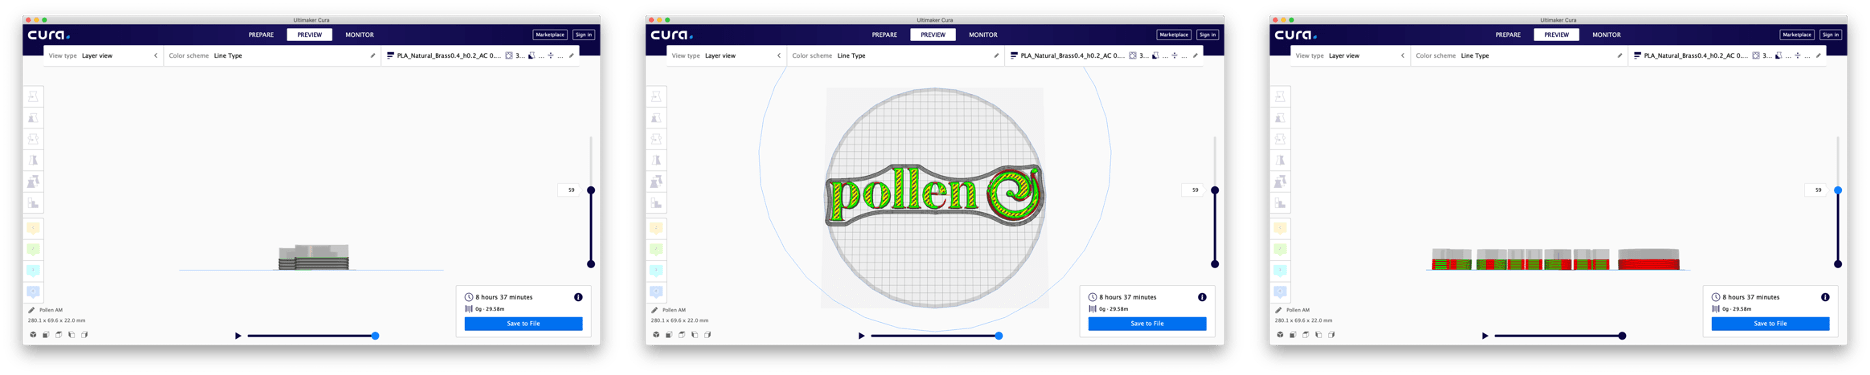1870x375 pixels.
Task: Expand PLA_Natural_Brass profile panel in middle window
Action: [x=1104, y=56]
